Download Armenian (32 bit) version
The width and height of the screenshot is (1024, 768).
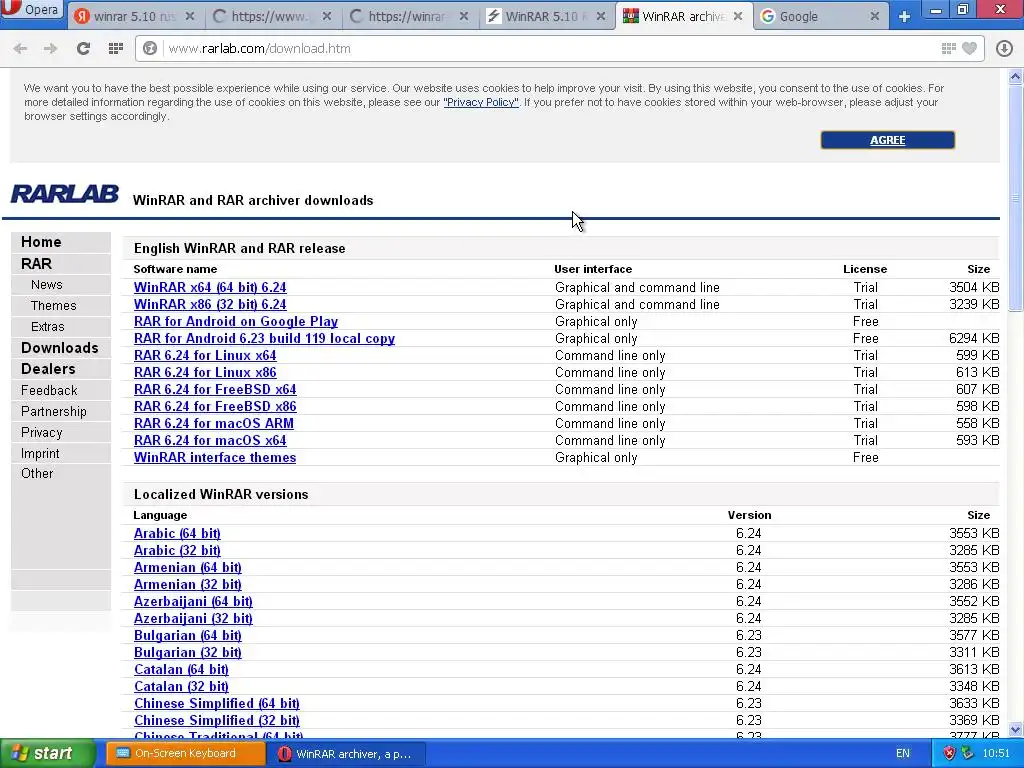pyautogui.click(x=187, y=584)
